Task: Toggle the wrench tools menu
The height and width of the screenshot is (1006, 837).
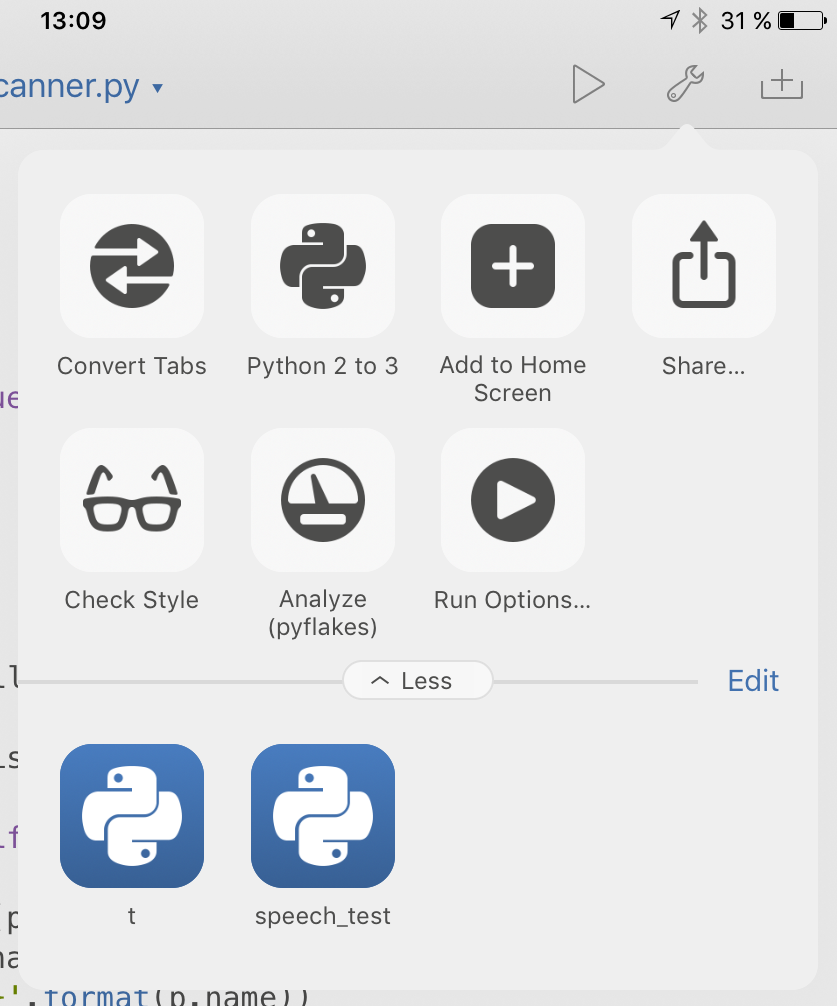Action: pos(685,85)
